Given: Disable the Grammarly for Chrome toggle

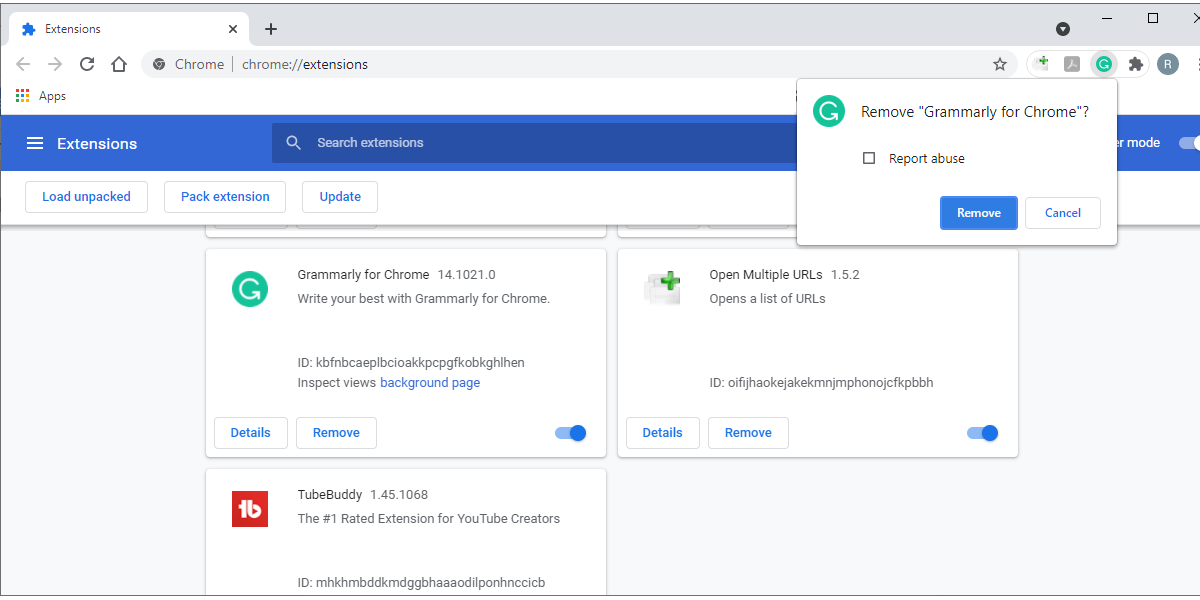Looking at the screenshot, I should (x=570, y=433).
